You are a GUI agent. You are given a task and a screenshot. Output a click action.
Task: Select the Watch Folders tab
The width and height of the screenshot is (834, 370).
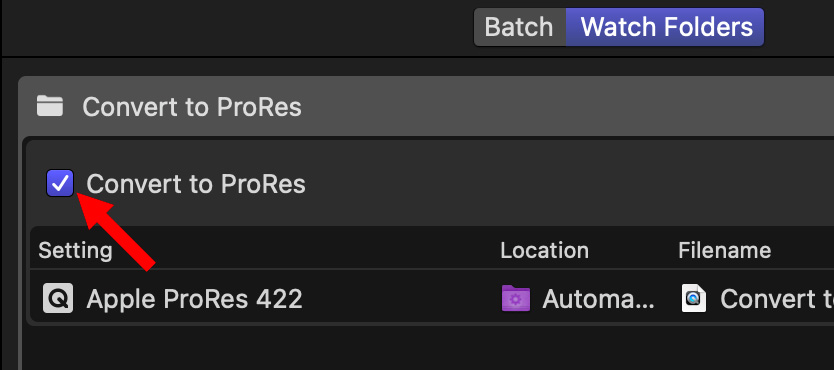pos(665,27)
